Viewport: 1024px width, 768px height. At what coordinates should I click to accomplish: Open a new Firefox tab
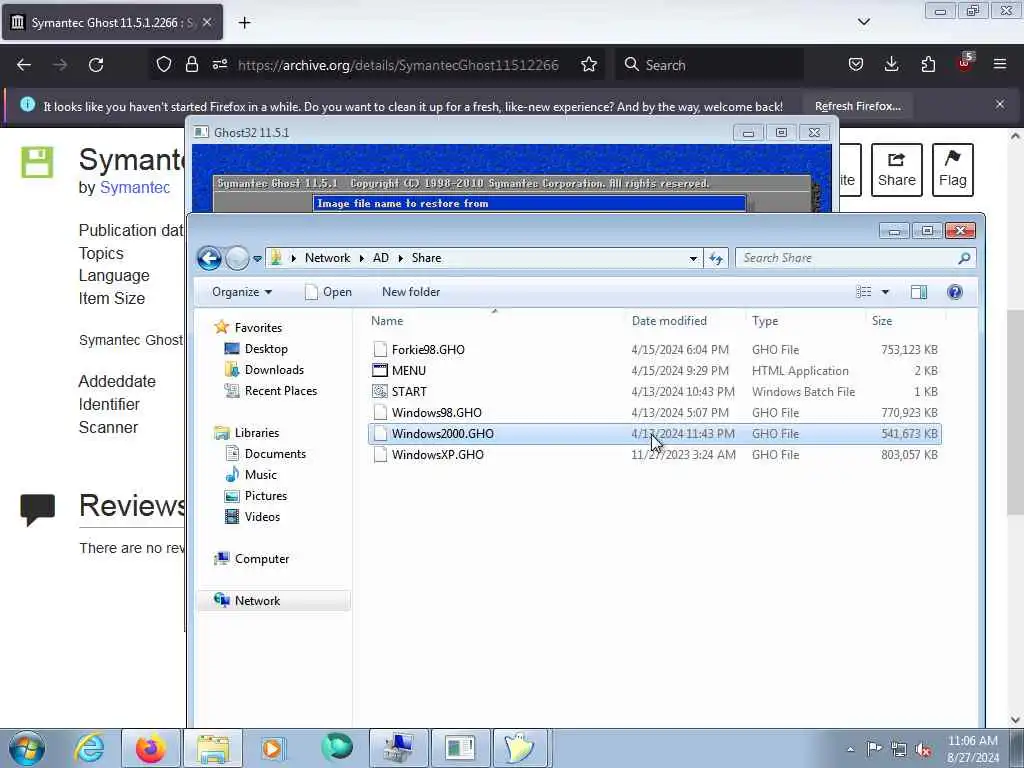(244, 23)
